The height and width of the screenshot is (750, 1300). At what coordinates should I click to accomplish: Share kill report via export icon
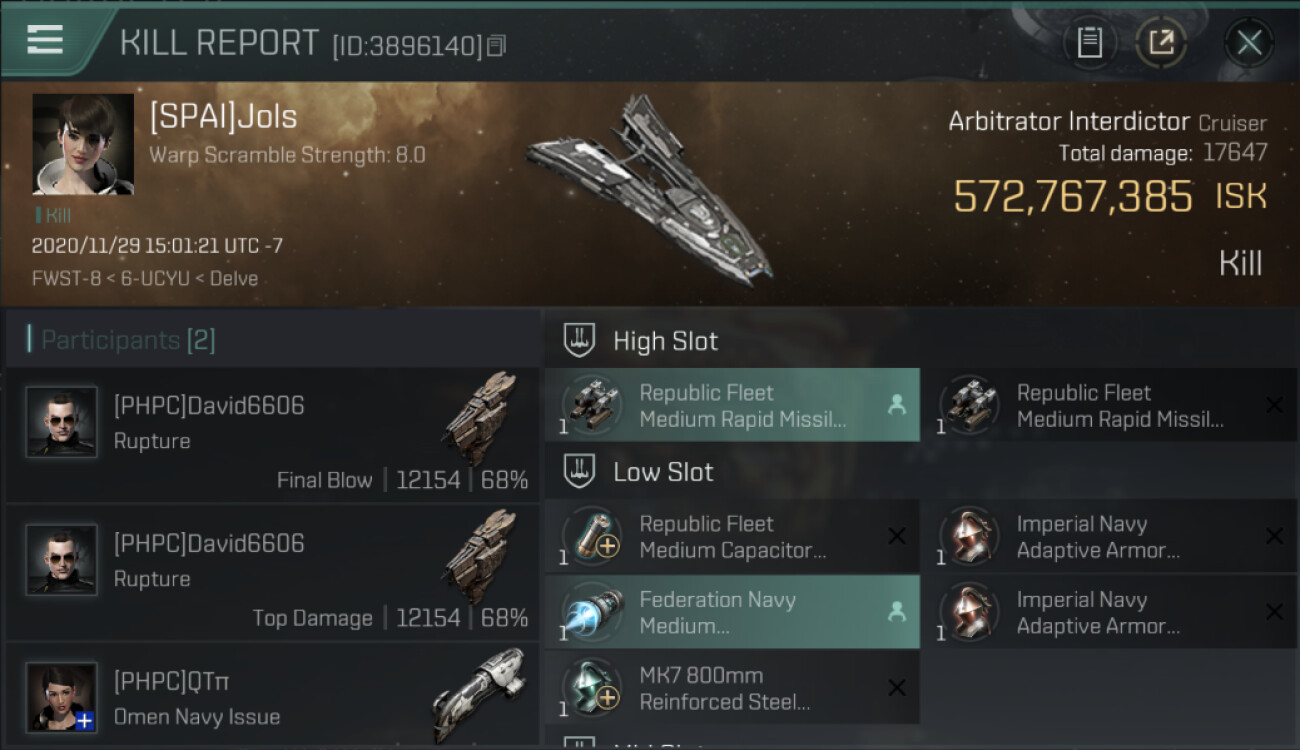click(x=1161, y=43)
